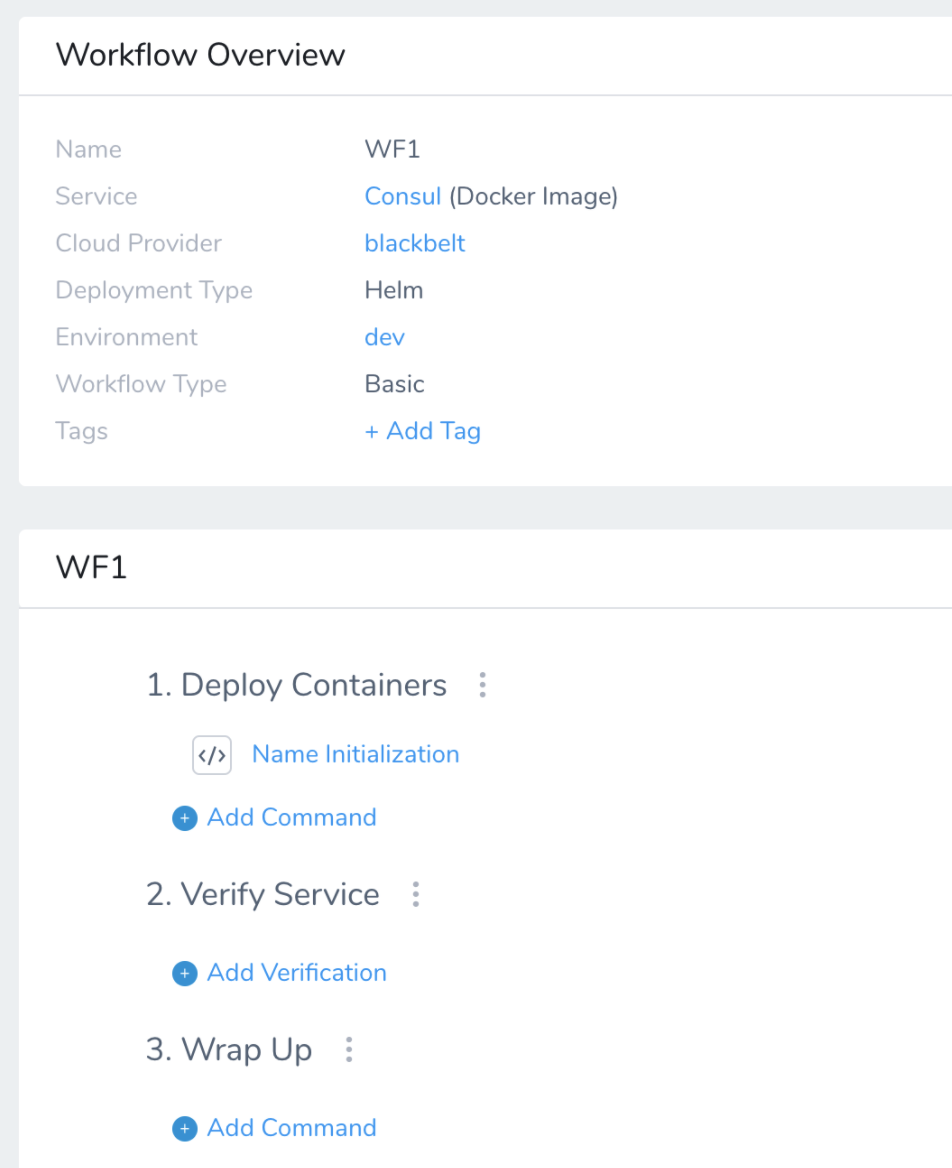
Task: Click Add Command text in Deploy Containers
Action: point(291,818)
